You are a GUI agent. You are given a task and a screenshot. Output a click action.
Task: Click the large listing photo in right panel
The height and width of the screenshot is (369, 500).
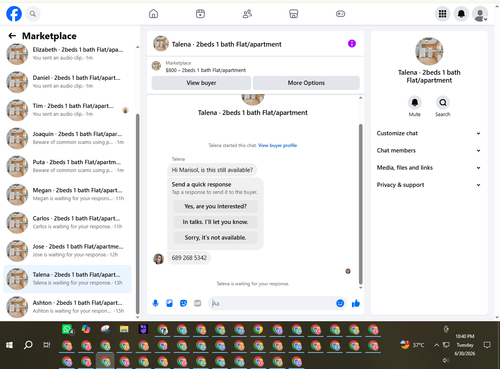point(429,51)
